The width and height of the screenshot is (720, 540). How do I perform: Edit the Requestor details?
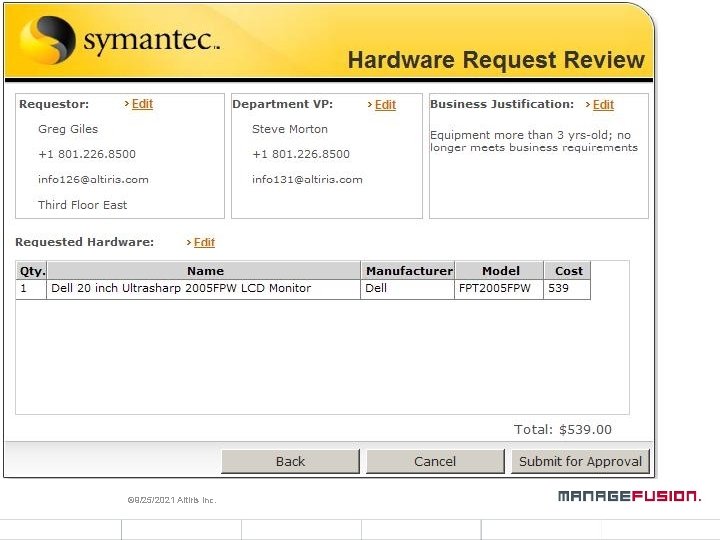click(x=142, y=104)
